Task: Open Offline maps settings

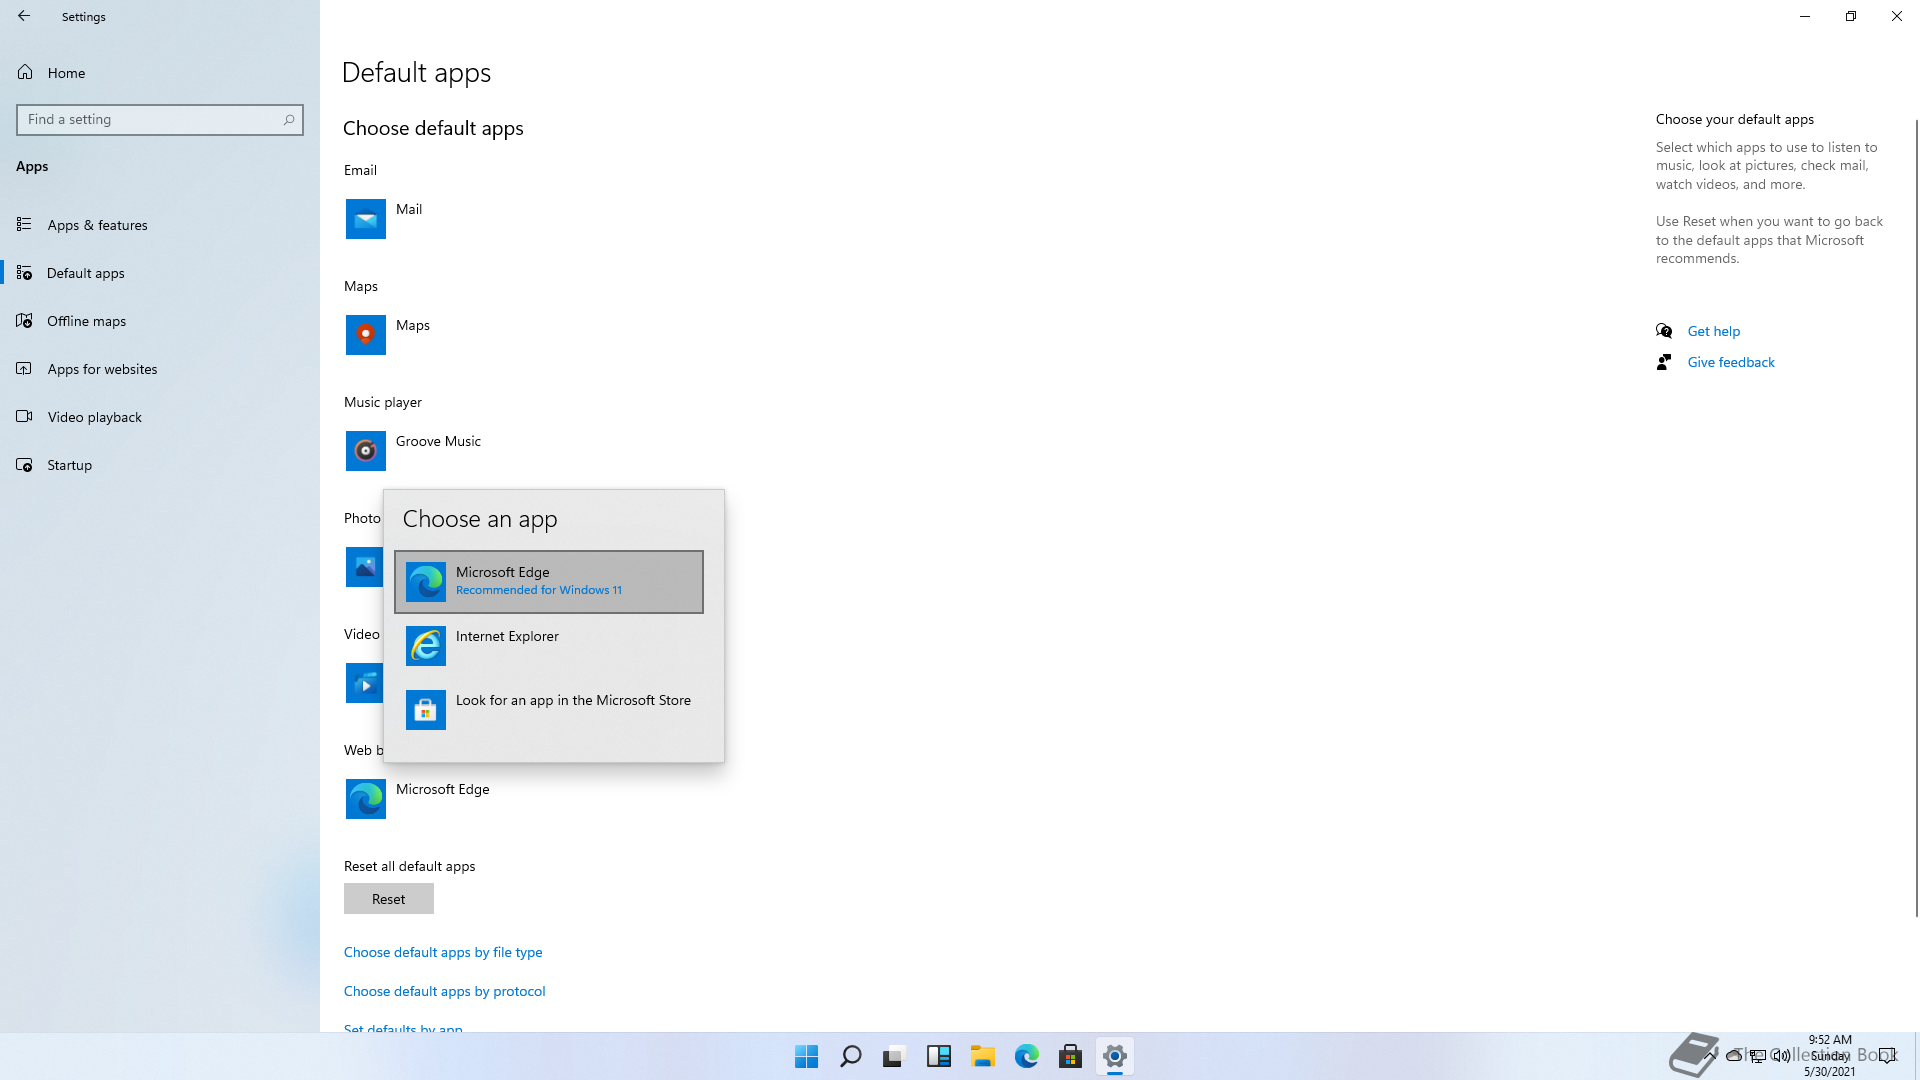Action: pyautogui.click(x=160, y=321)
